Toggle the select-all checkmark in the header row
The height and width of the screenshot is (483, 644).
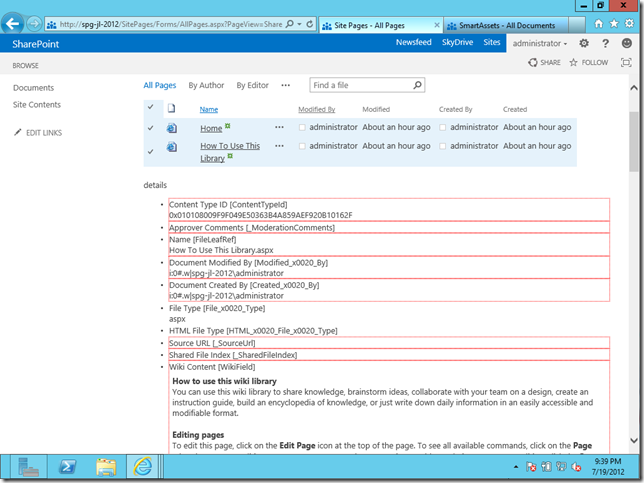(151, 108)
